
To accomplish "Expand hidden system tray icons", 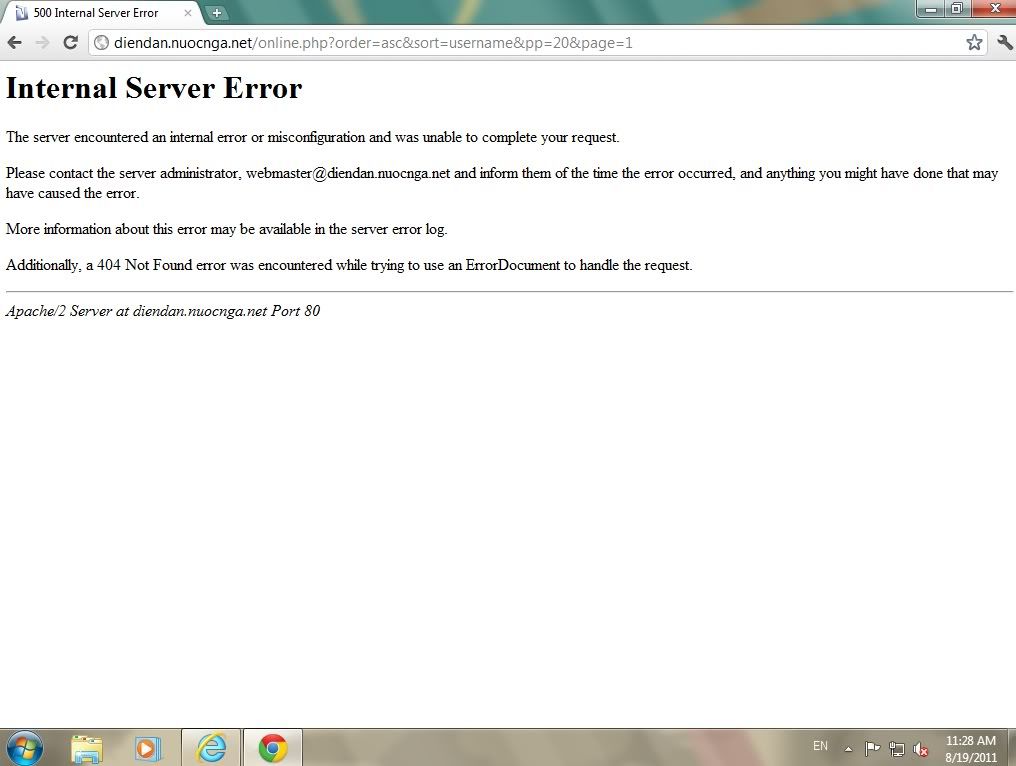I will tap(849, 748).
